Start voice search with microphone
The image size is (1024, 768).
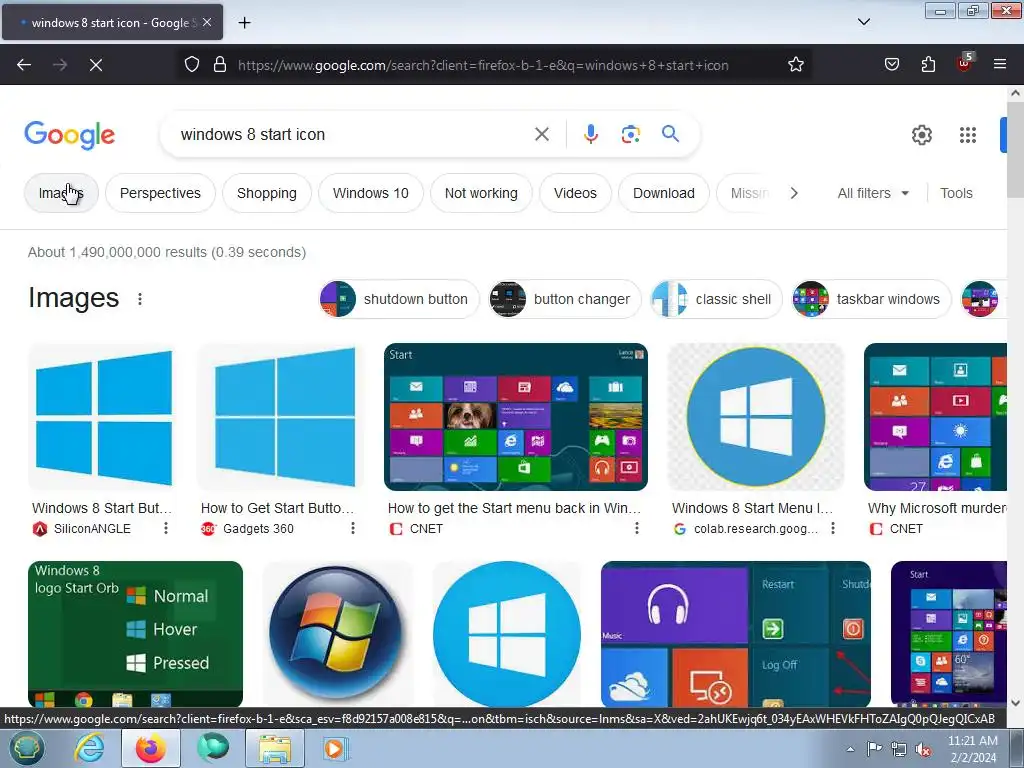pyautogui.click(x=590, y=135)
